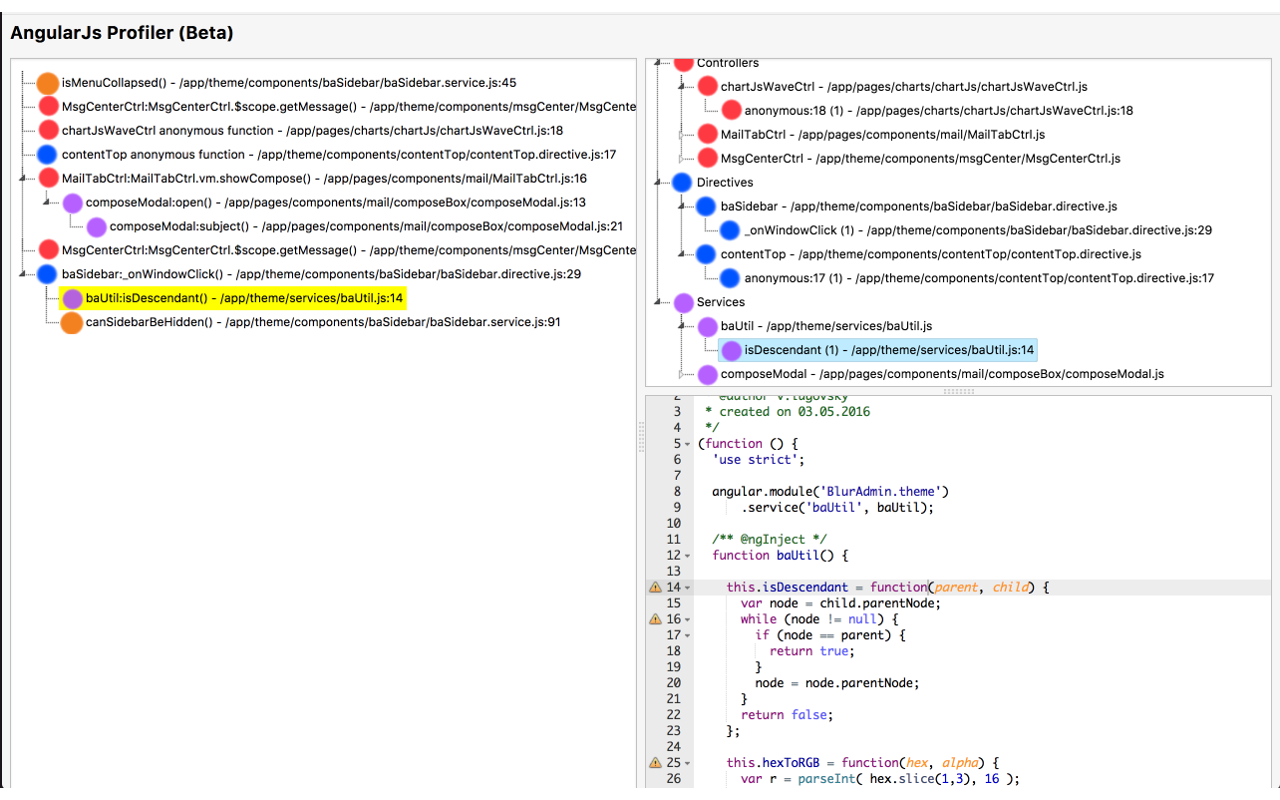Click the orange circle icon beside canSidebarBeHidden
The image size is (1280, 800).
tap(71, 322)
